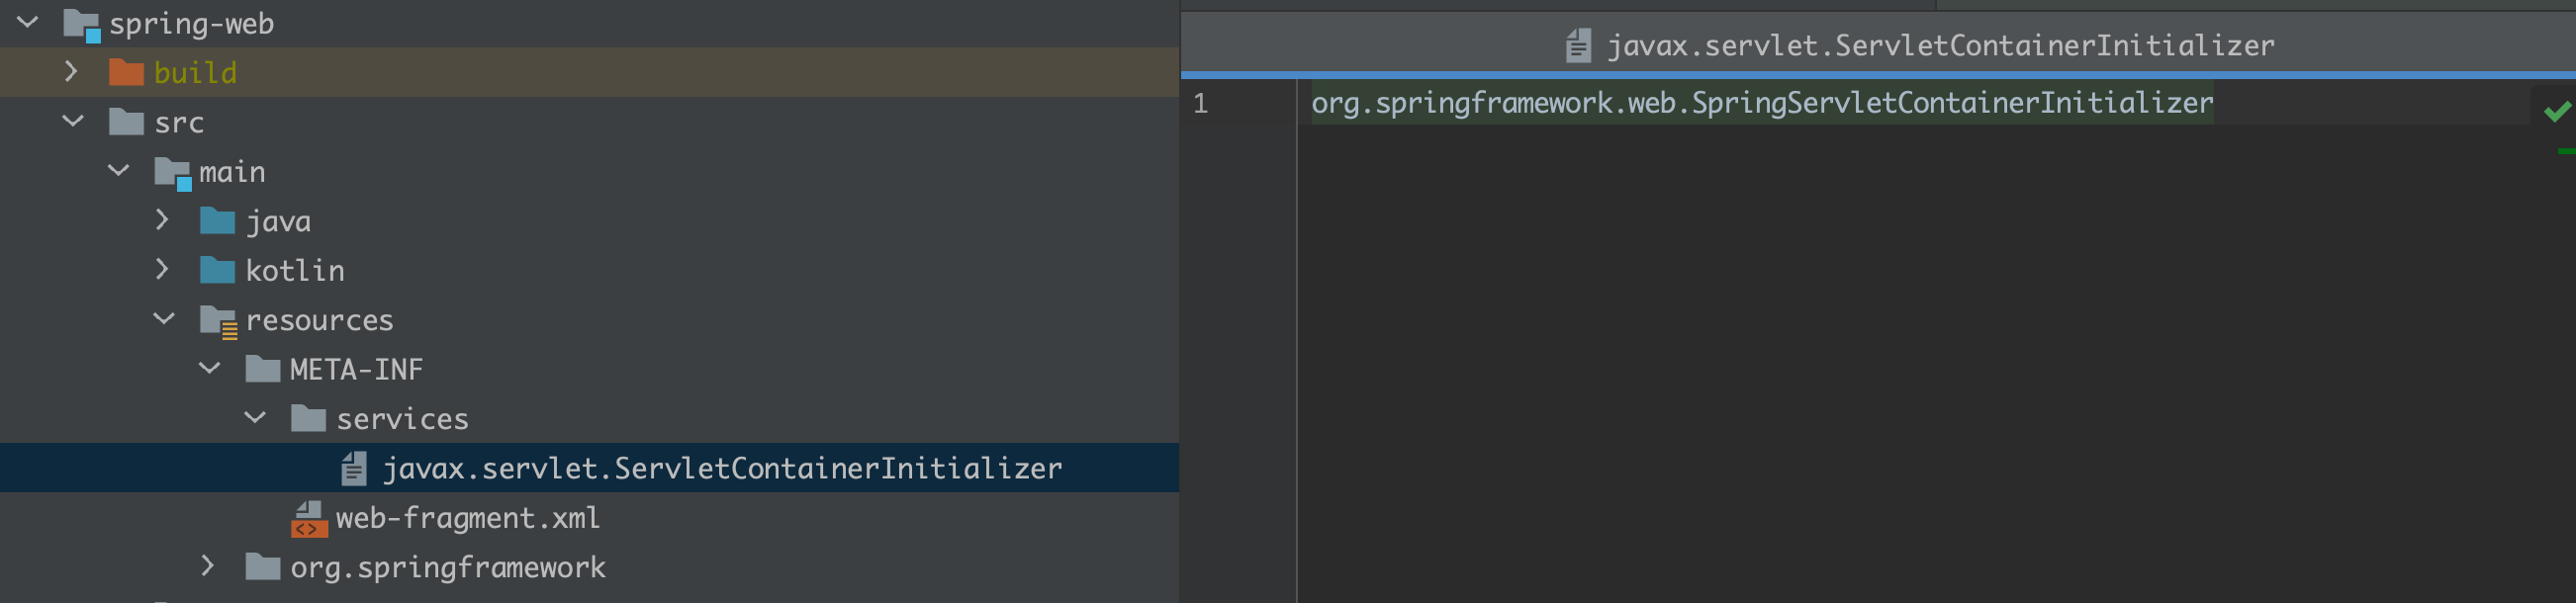Click the SpringServletContainerInitializer line in editor
The height and width of the screenshot is (603, 2576).
click(1762, 103)
